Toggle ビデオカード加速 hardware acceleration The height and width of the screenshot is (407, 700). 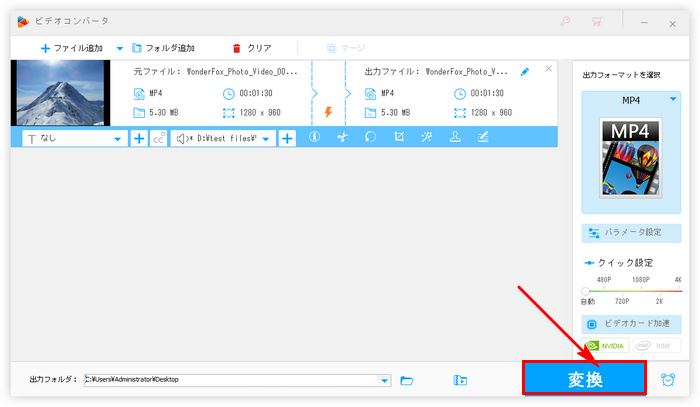coord(631,324)
